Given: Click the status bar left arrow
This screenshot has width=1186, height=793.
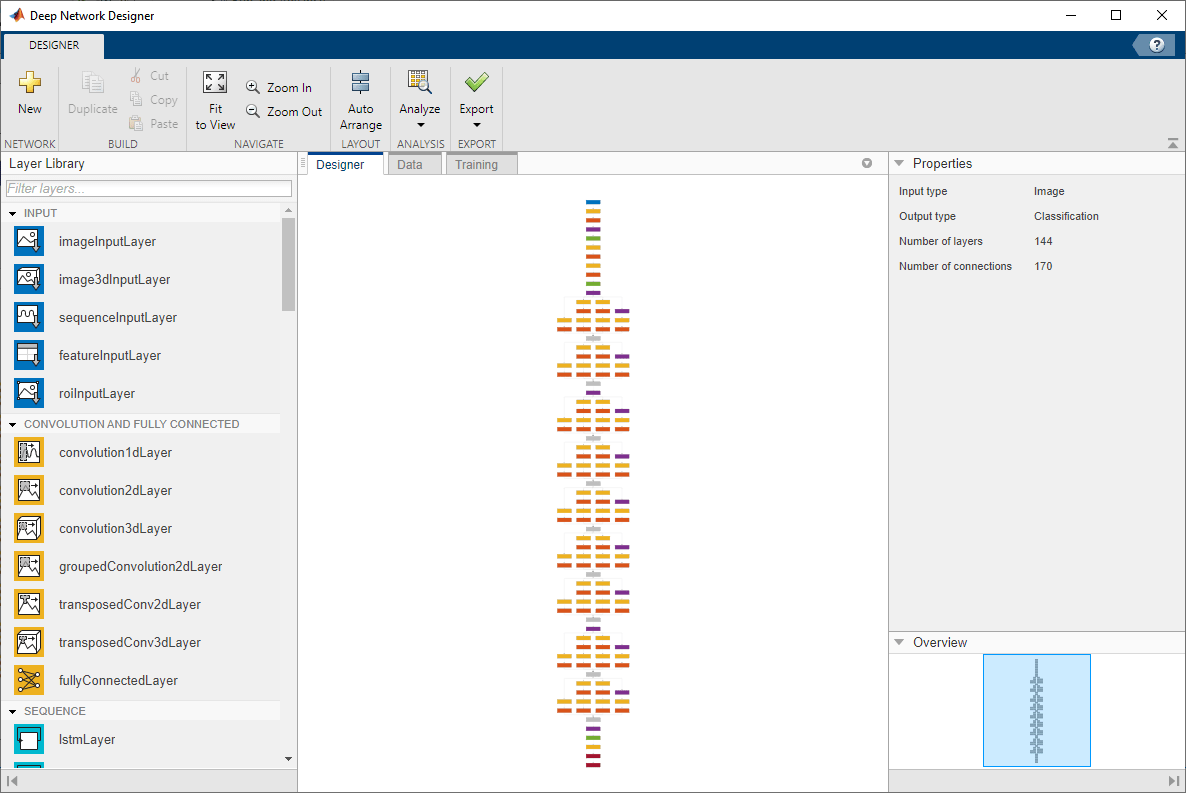Looking at the screenshot, I should (x=12, y=781).
